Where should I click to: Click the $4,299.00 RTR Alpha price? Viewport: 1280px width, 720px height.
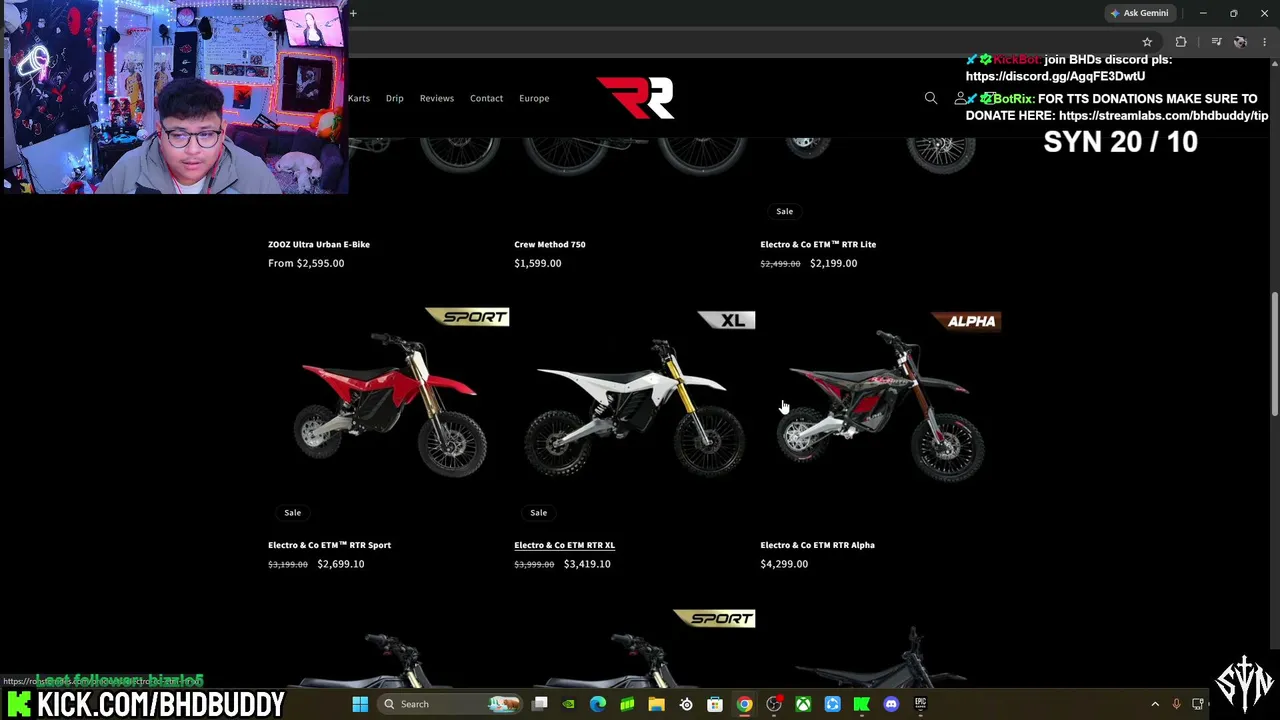tap(784, 564)
